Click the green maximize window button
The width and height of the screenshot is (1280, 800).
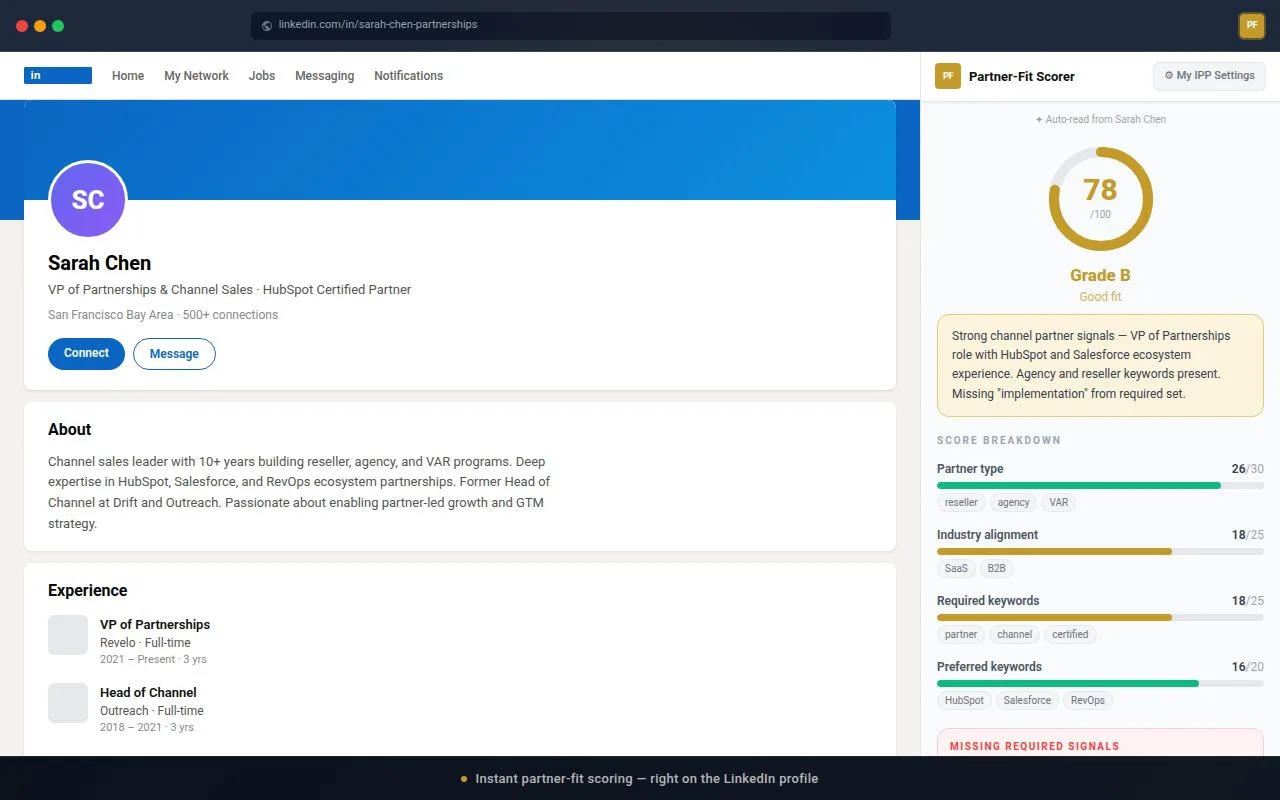point(58,26)
